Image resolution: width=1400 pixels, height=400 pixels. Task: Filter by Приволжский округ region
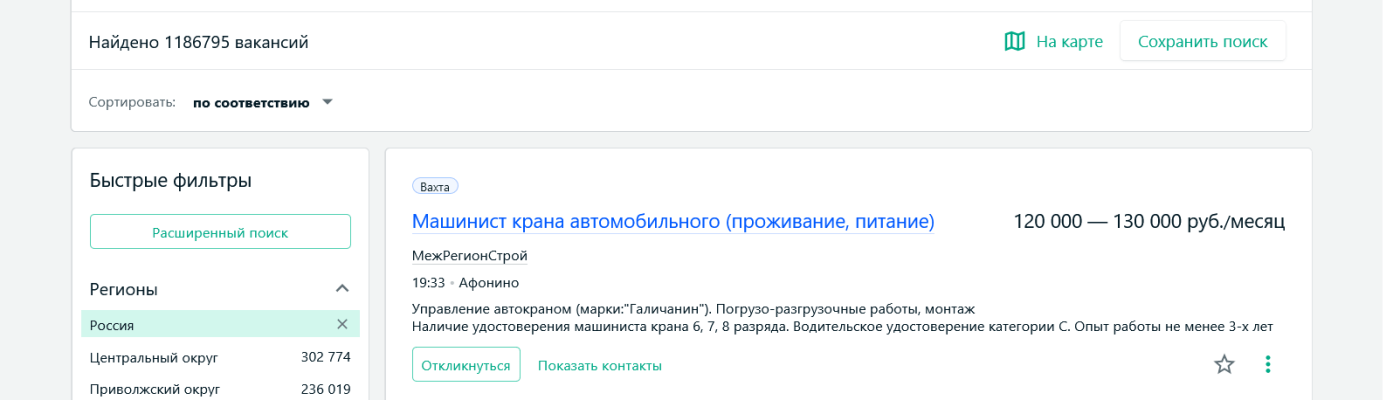(155, 389)
